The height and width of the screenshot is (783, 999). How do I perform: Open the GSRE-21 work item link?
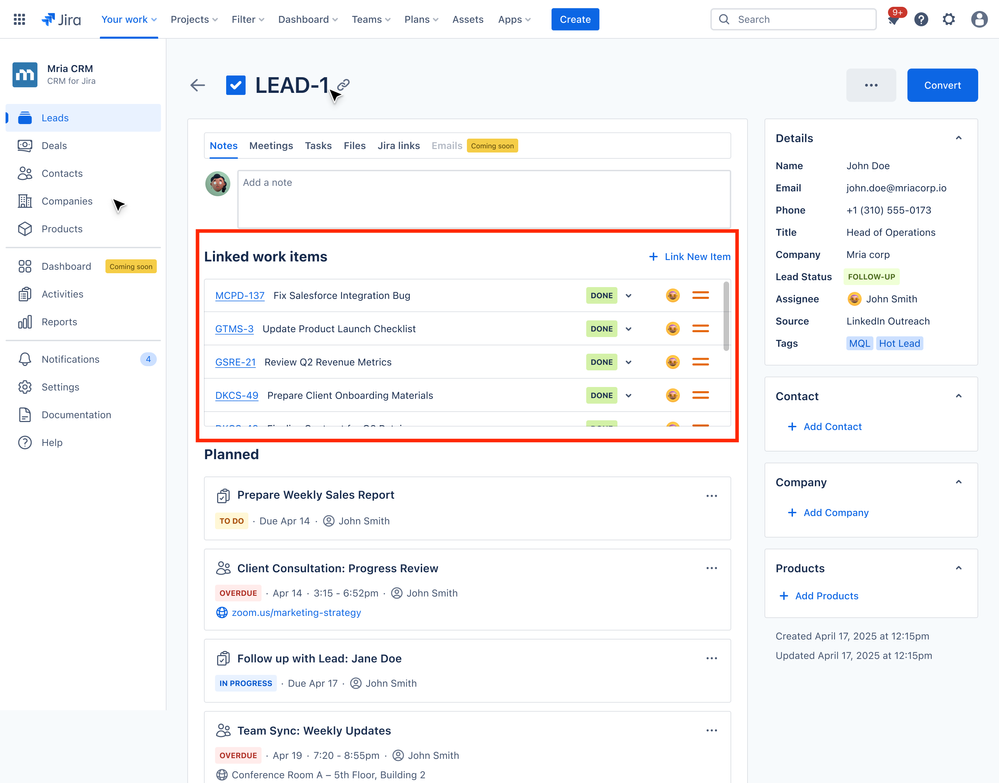click(x=235, y=361)
